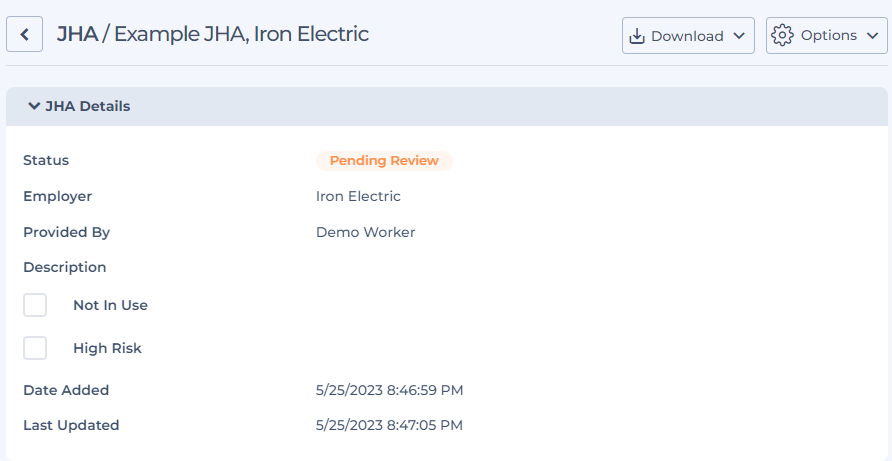The height and width of the screenshot is (461, 892).
Task: Open the Download dropdown arrow
Action: click(739, 36)
